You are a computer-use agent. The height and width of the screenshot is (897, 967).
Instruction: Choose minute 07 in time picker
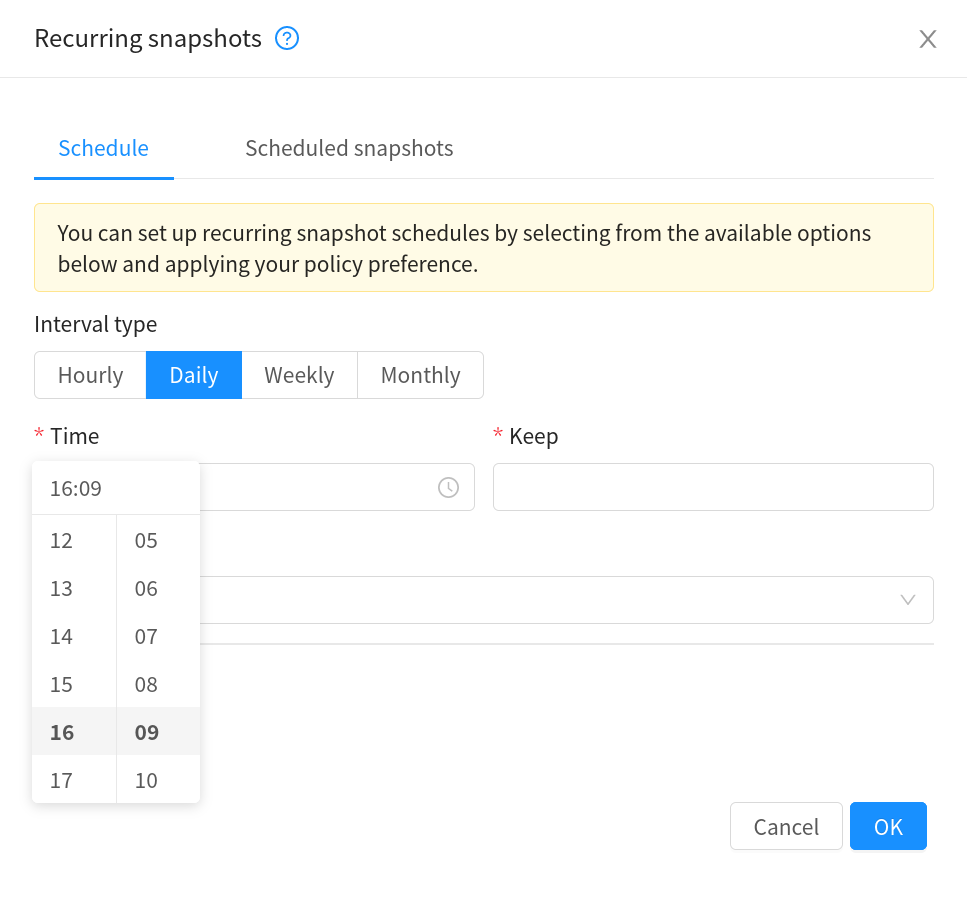coord(146,637)
